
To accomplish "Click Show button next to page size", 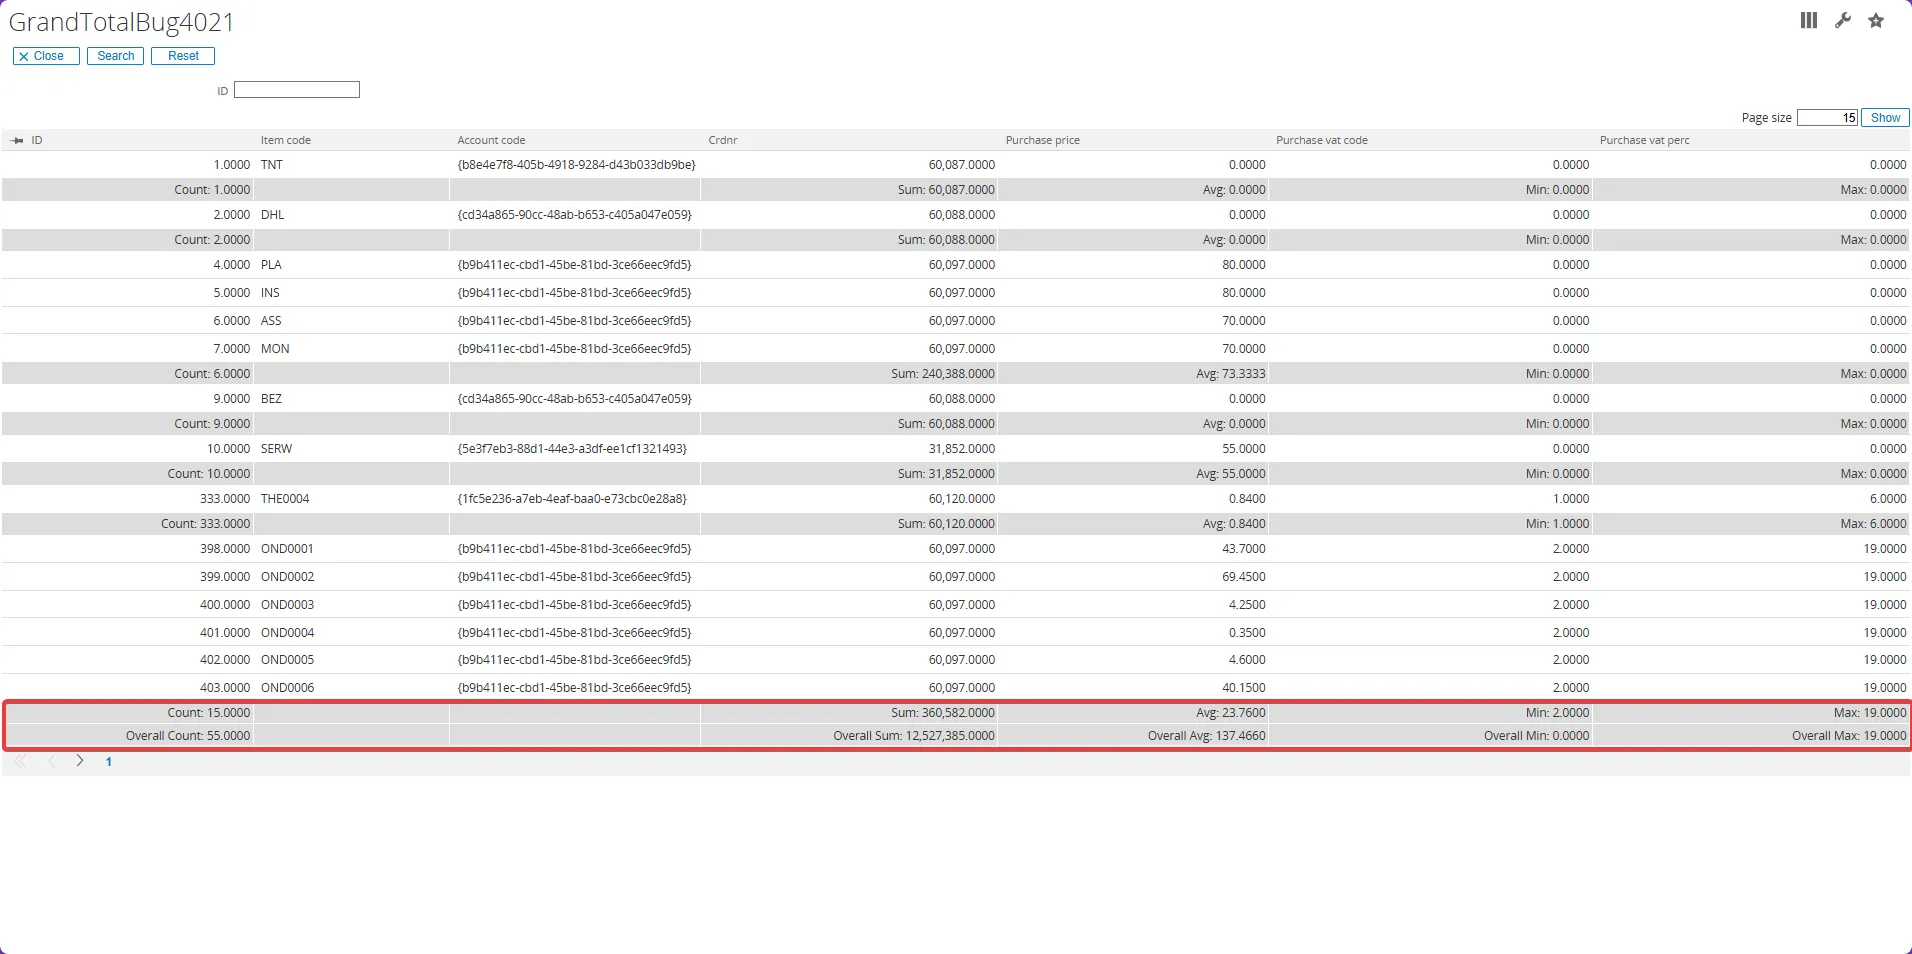I will pos(1884,118).
